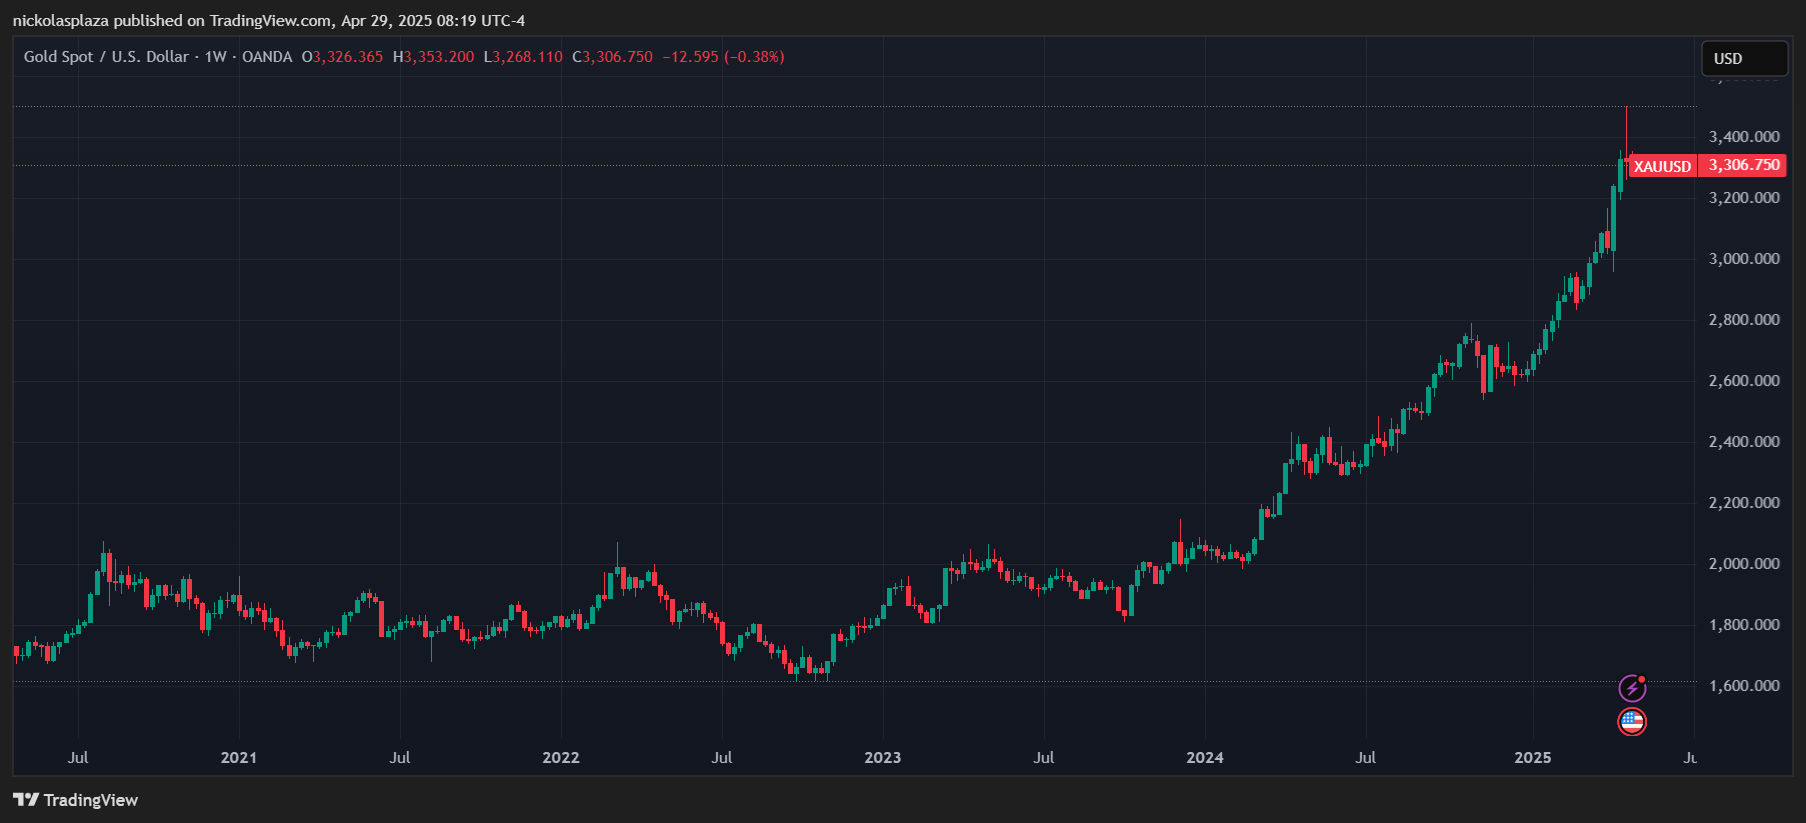Click the OANDA data source label
The height and width of the screenshot is (823, 1806).
coord(267,57)
